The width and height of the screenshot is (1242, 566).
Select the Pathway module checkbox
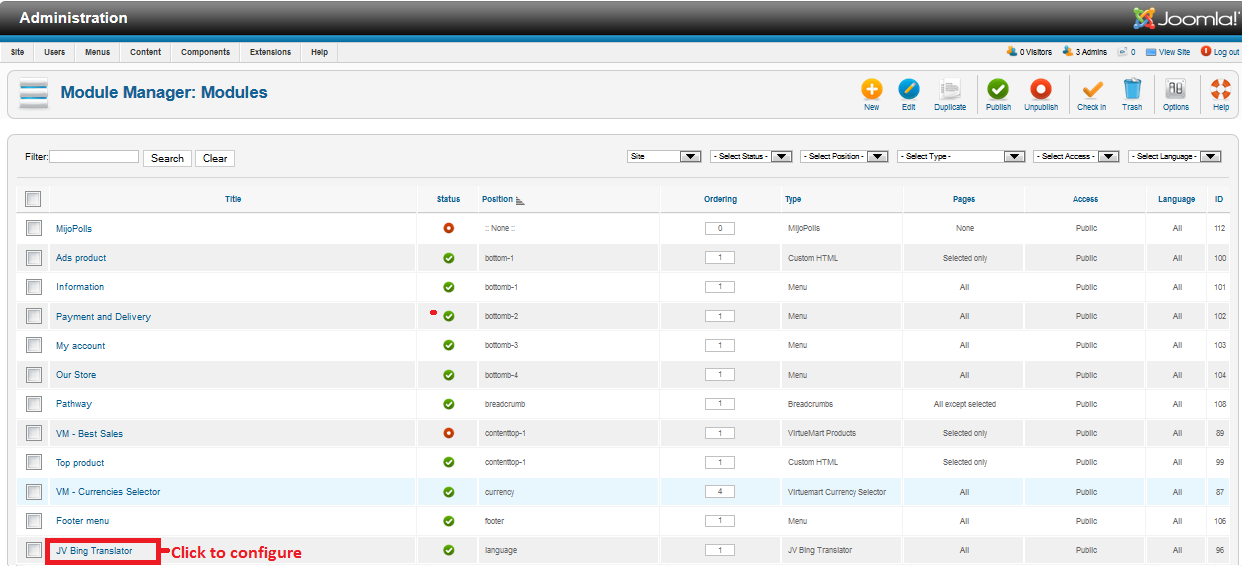(x=34, y=404)
